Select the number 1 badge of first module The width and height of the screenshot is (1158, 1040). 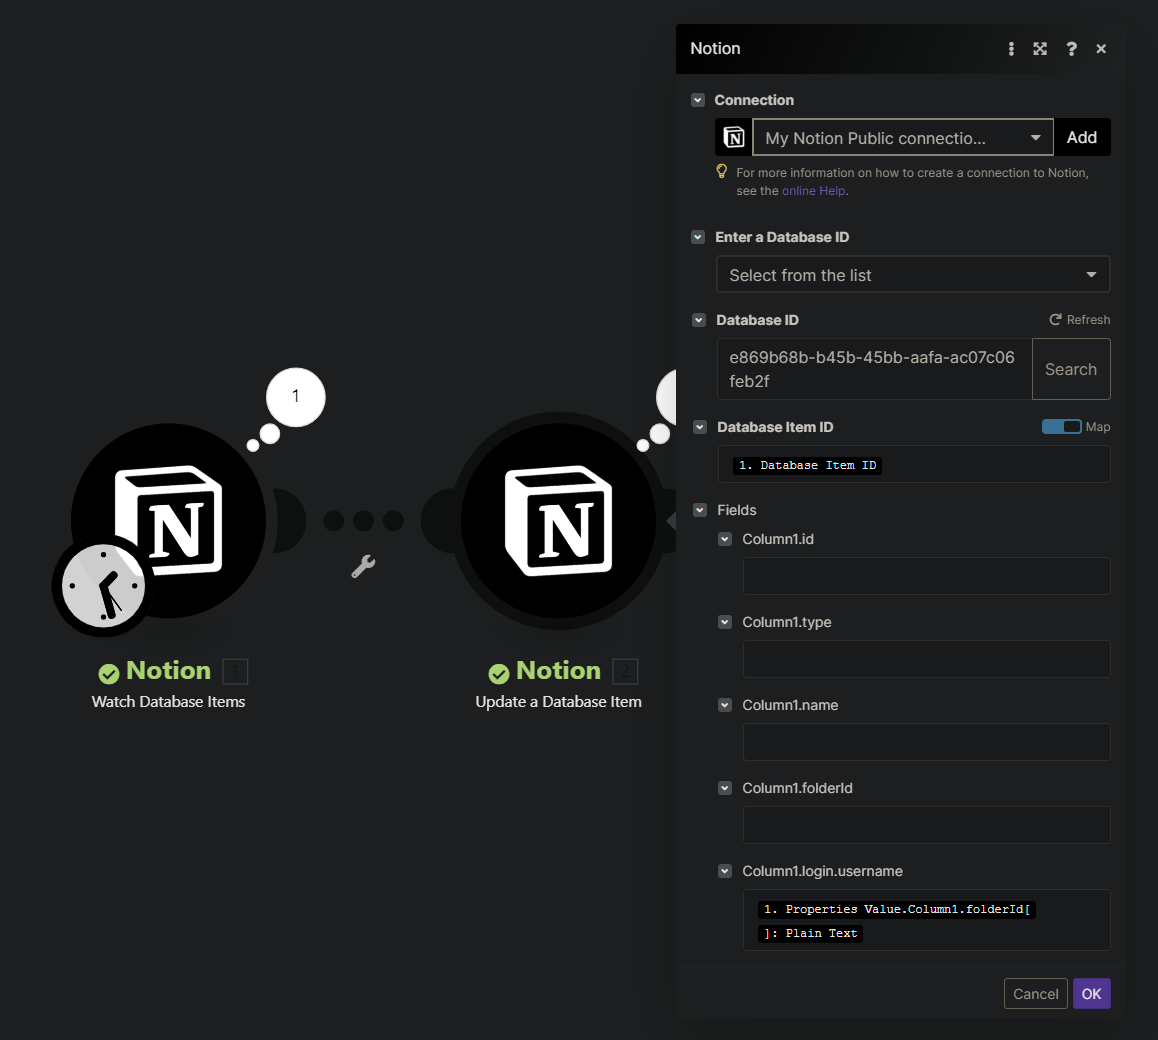click(x=236, y=671)
